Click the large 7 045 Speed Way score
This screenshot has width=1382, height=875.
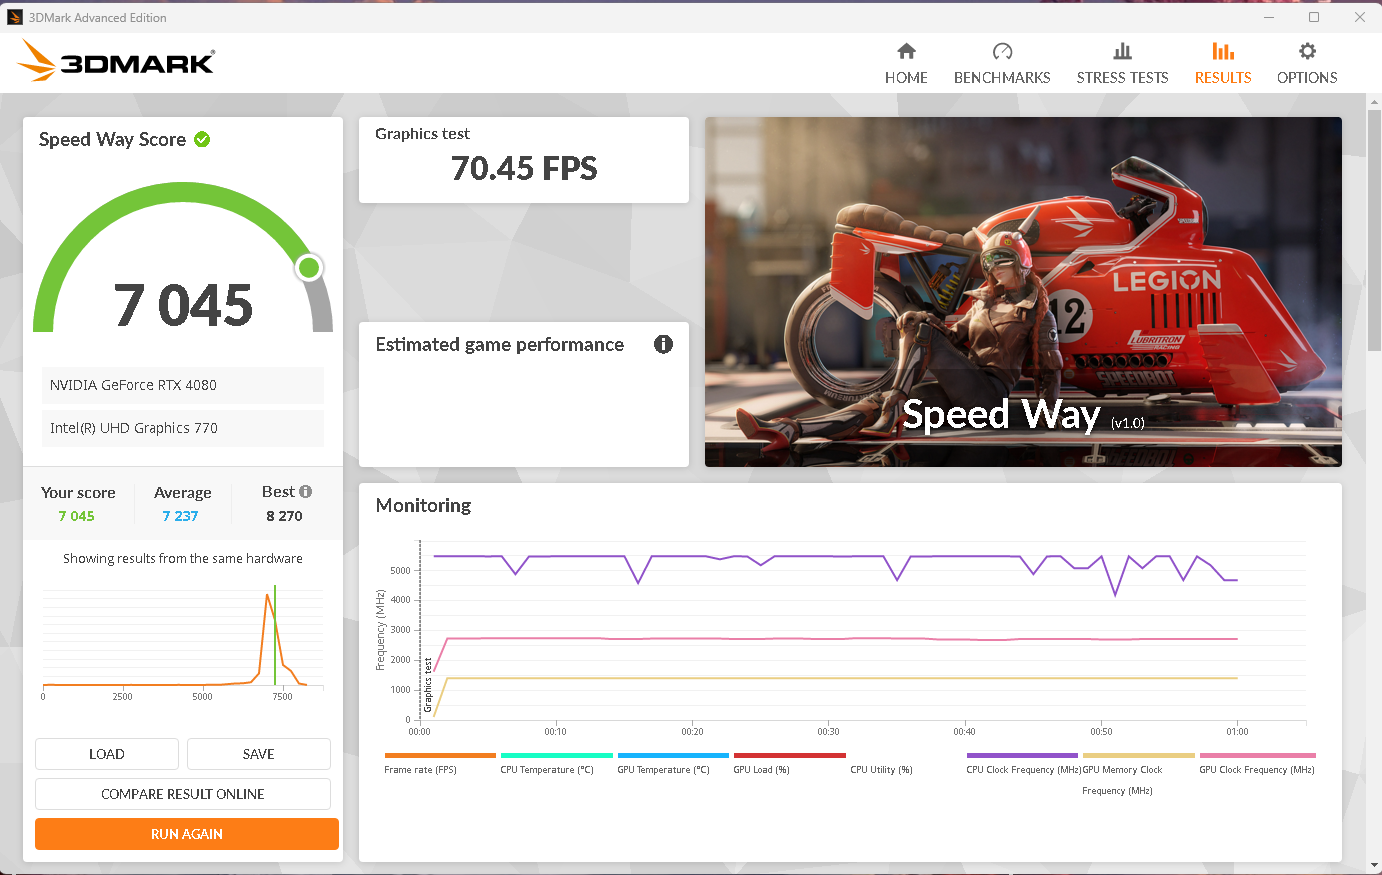point(183,305)
